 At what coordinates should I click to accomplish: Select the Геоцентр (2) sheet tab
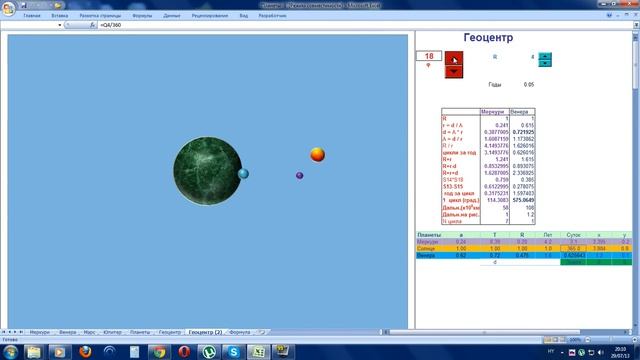(x=205, y=332)
